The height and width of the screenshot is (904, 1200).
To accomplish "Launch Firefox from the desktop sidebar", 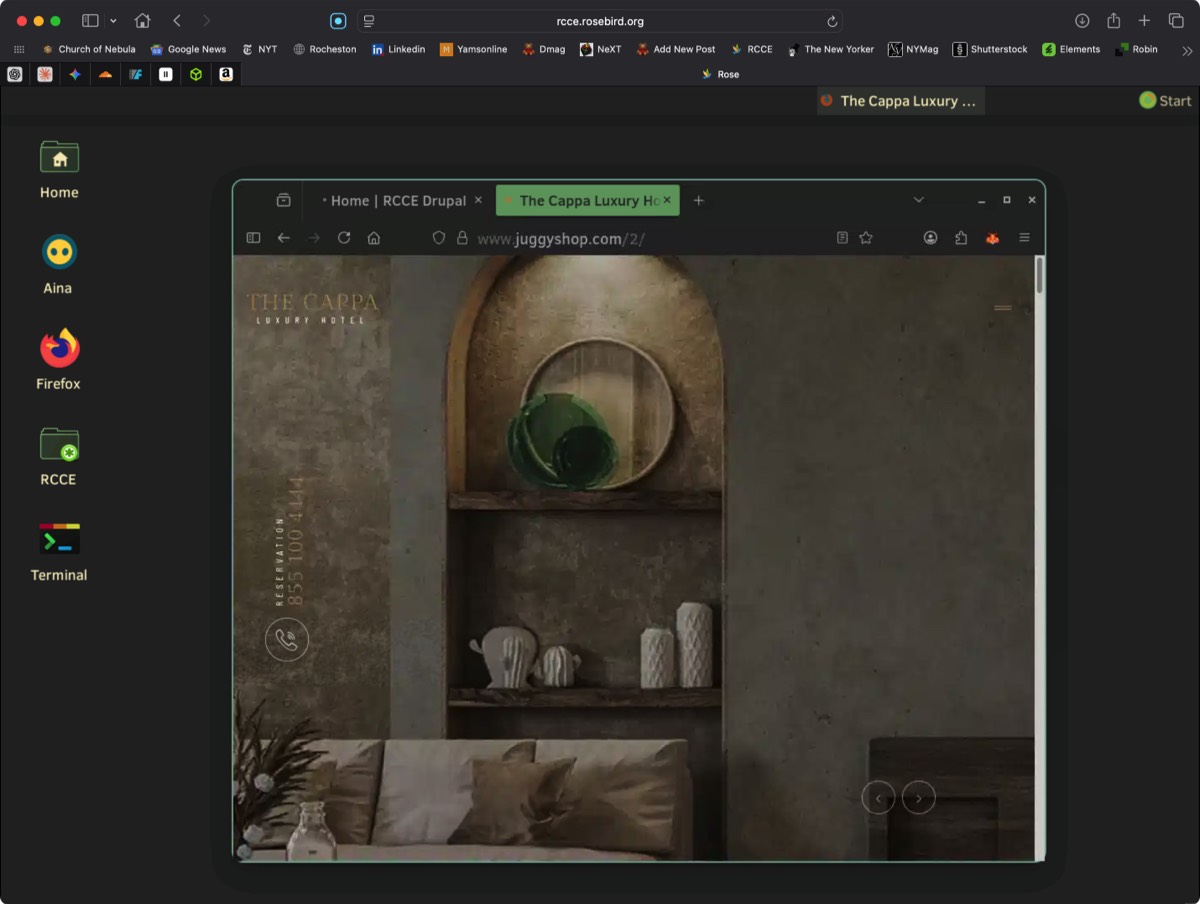I will (x=59, y=349).
